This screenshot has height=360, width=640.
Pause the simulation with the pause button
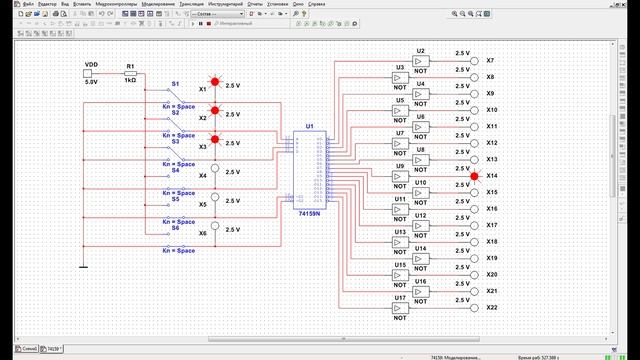(201, 24)
